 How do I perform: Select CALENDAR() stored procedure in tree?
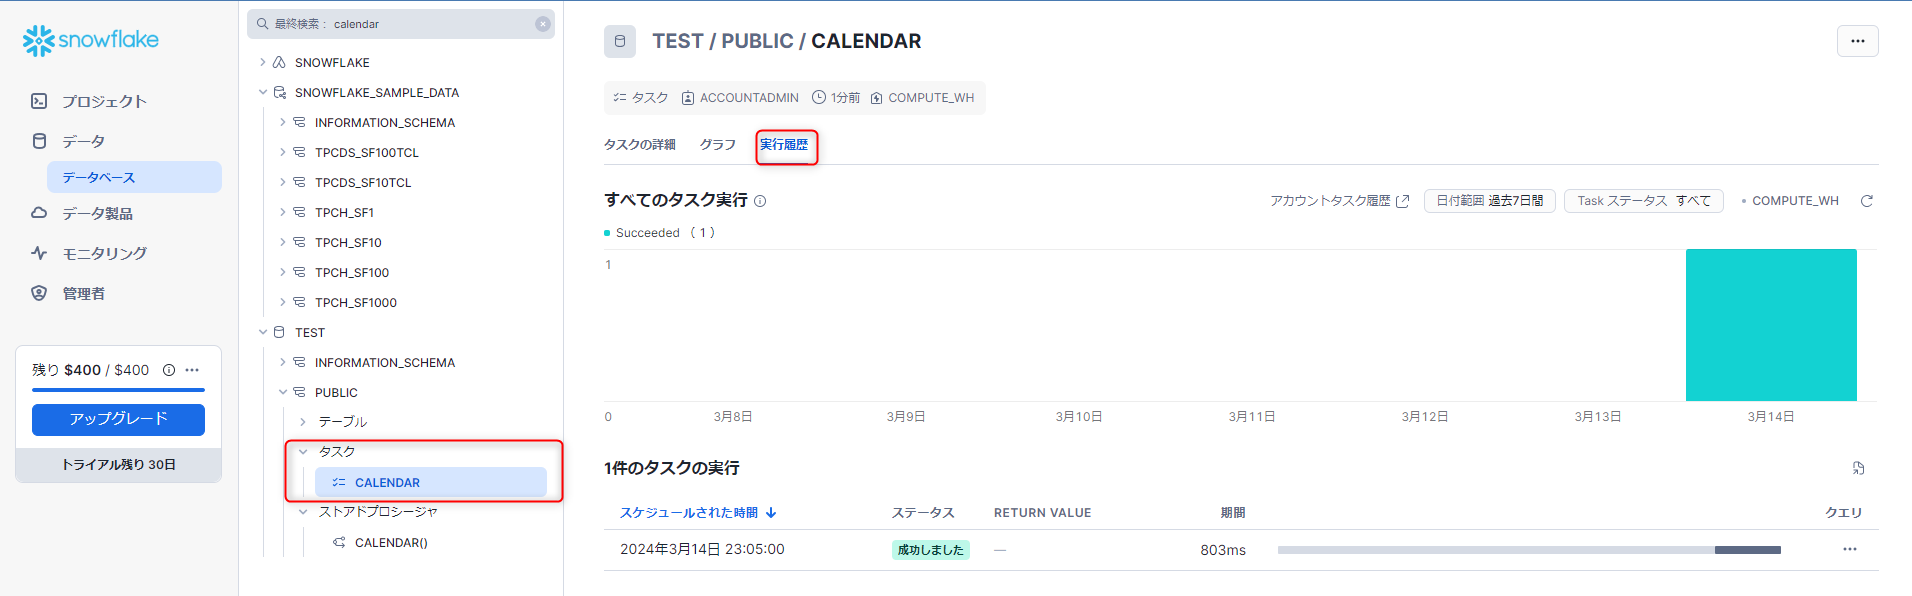pyautogui.click(x=390, y=543)
